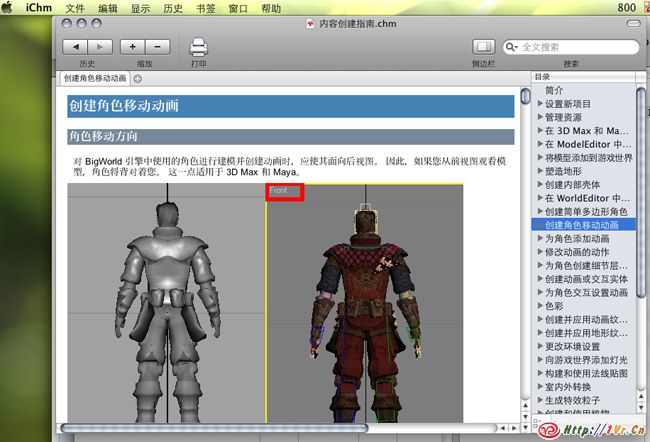
Task: Click the magnifier icon in search field
Action: coord(514,47)
